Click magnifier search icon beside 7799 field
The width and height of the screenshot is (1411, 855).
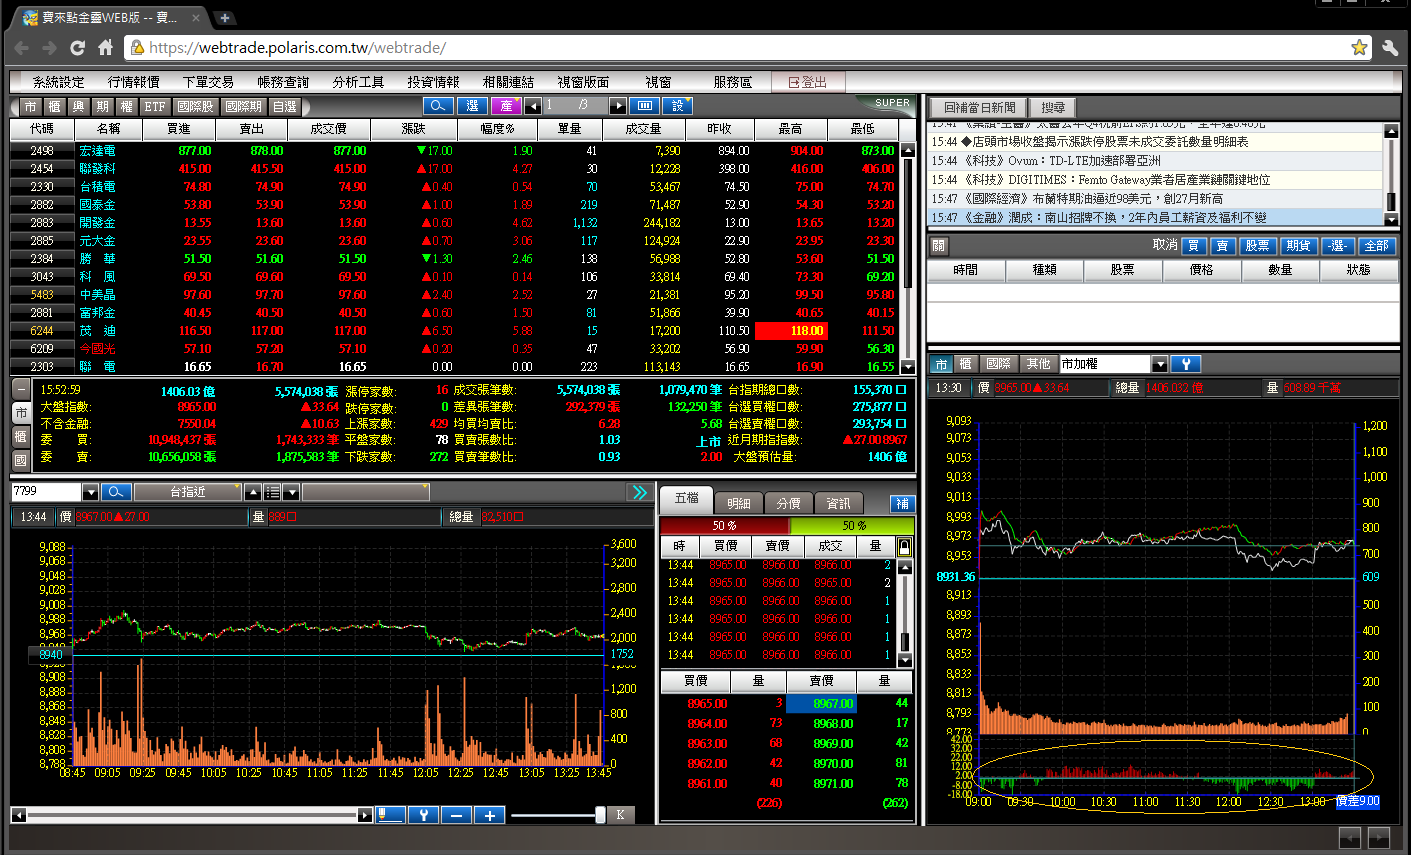(x=117, y=492)
